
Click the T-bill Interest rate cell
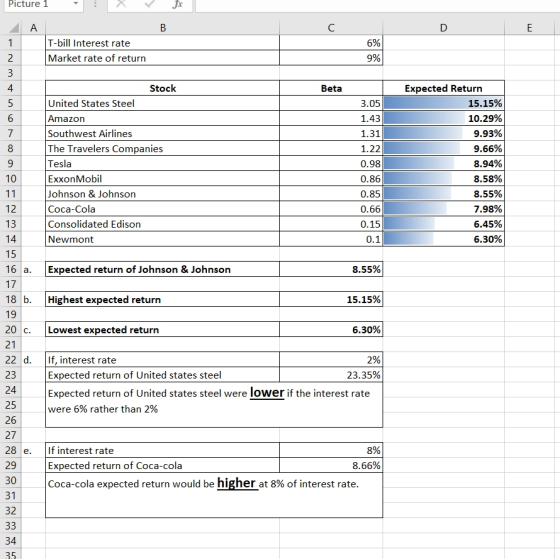(162, 43)
